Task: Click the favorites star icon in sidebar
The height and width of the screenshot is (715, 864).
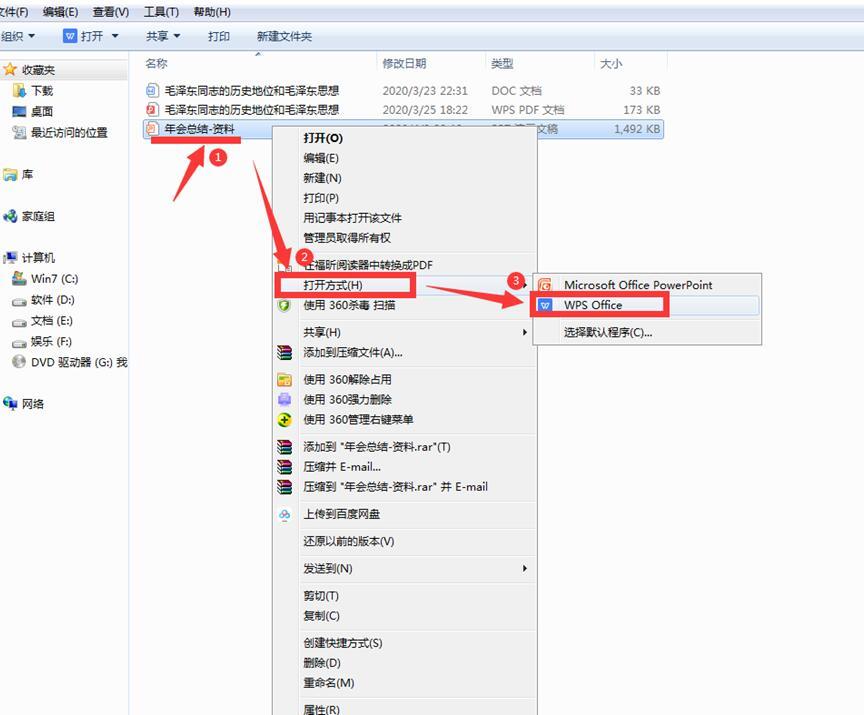Action: point(10,70)
